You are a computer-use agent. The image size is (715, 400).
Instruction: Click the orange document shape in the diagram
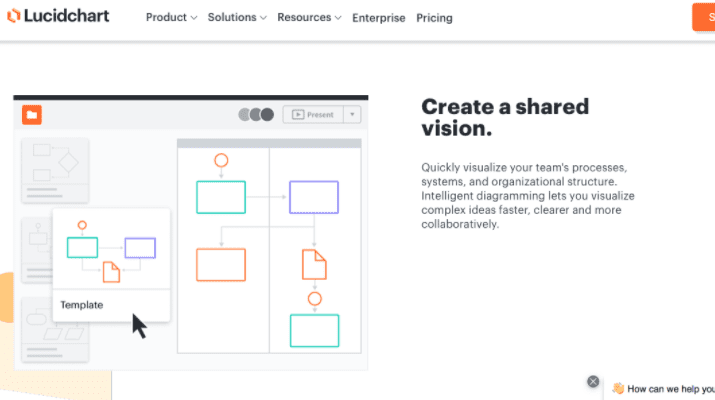pos(314,264)
